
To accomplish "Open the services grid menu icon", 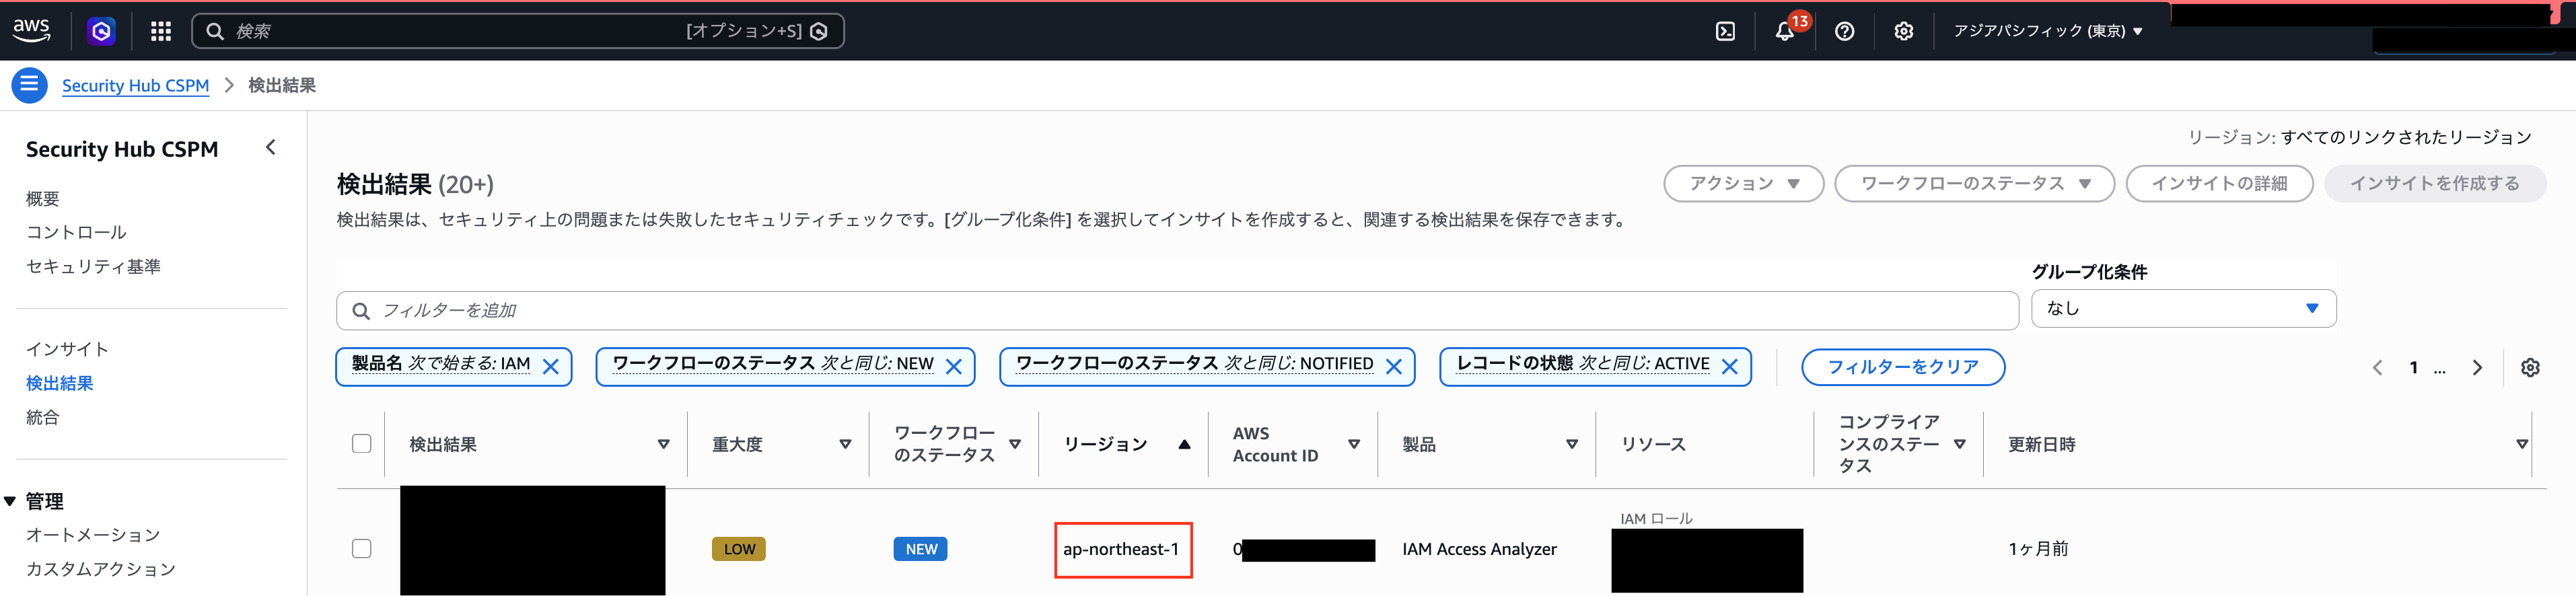I will (x=161, y=31).
